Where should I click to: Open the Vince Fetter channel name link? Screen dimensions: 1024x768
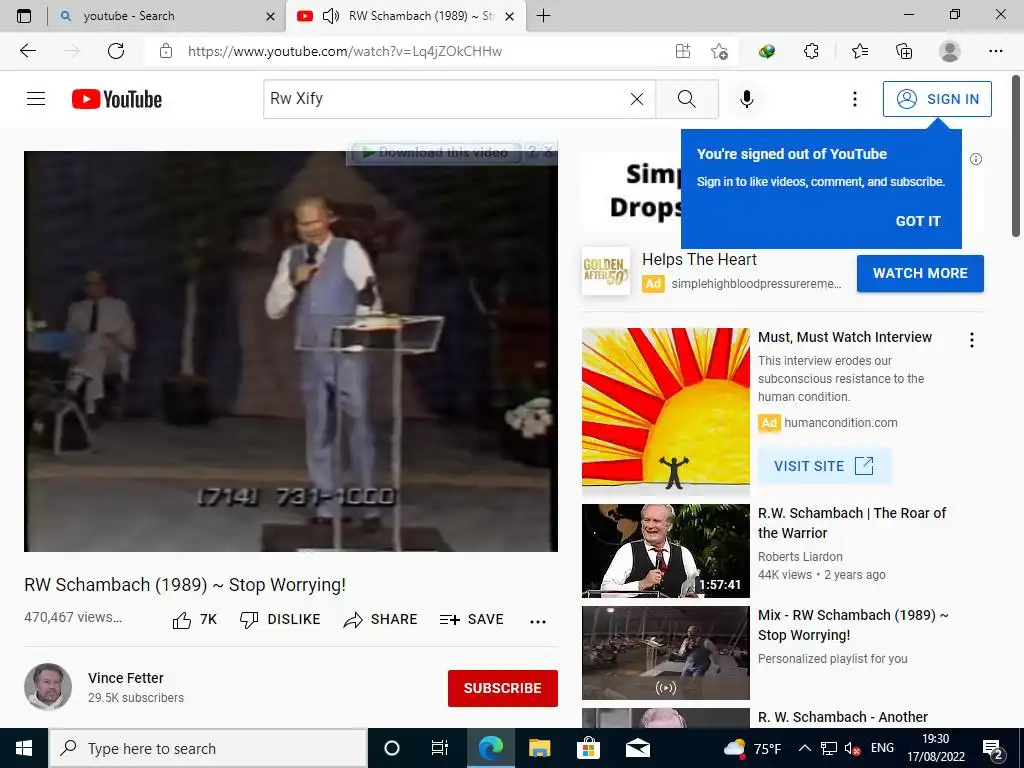(125, 678)
